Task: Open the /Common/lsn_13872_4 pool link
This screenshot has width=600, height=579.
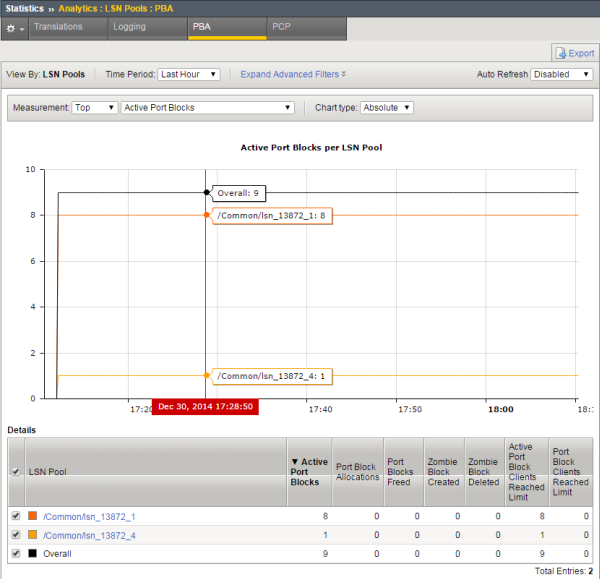Action: 89,535
